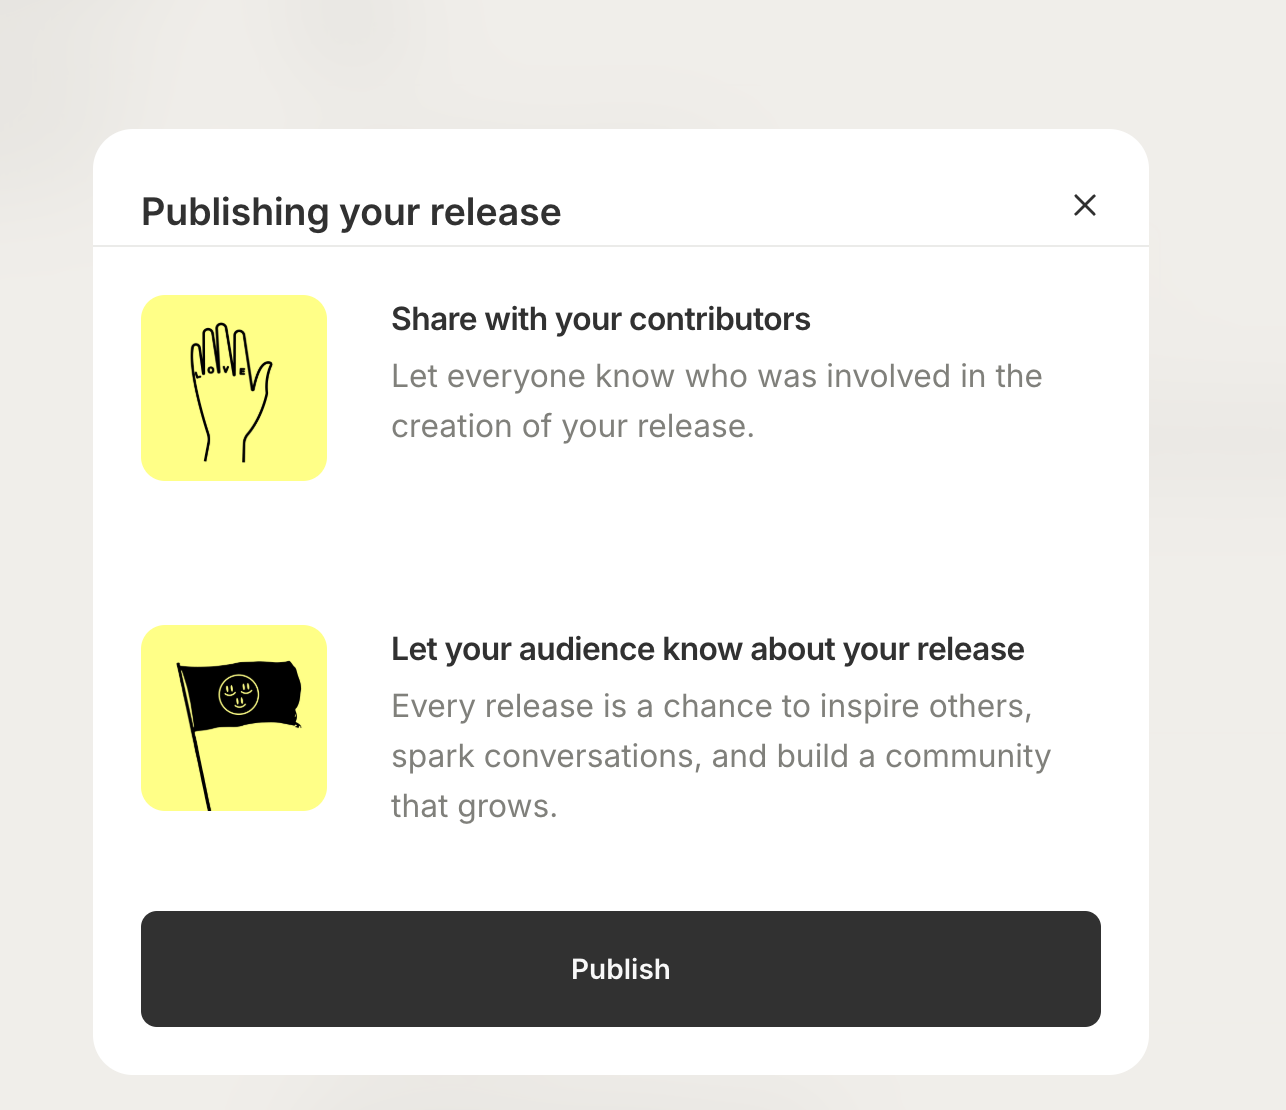Close the Publishing your release dialog

(1085, 205)
